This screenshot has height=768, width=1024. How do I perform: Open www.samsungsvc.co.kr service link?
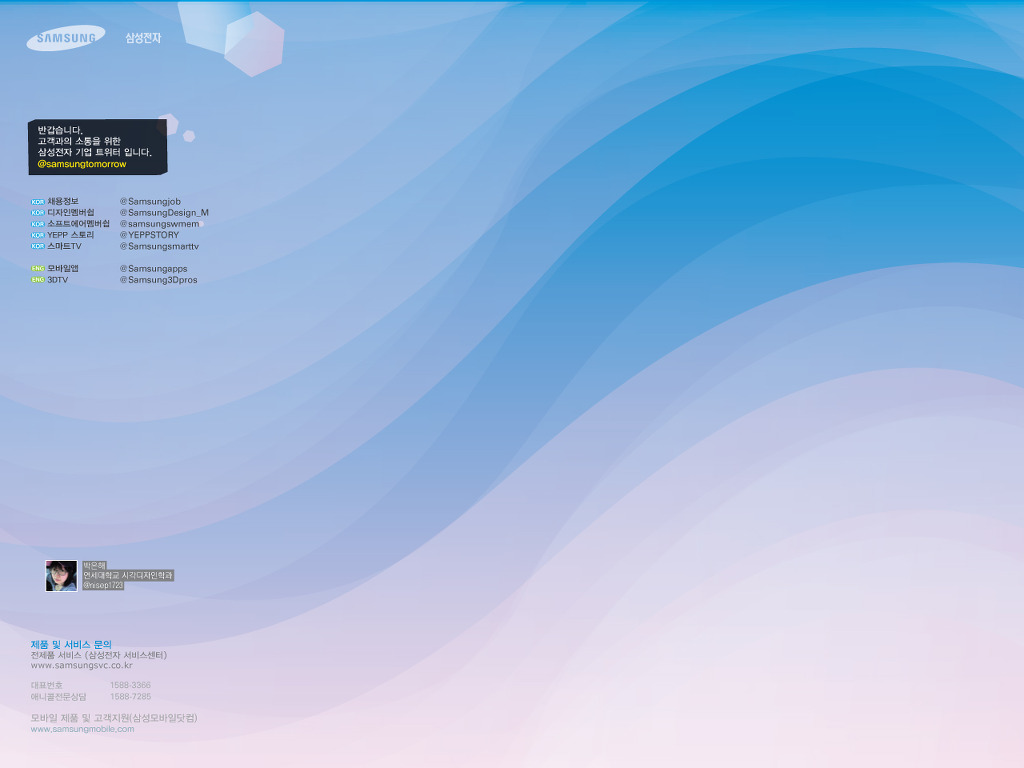[x=82, y=665]
